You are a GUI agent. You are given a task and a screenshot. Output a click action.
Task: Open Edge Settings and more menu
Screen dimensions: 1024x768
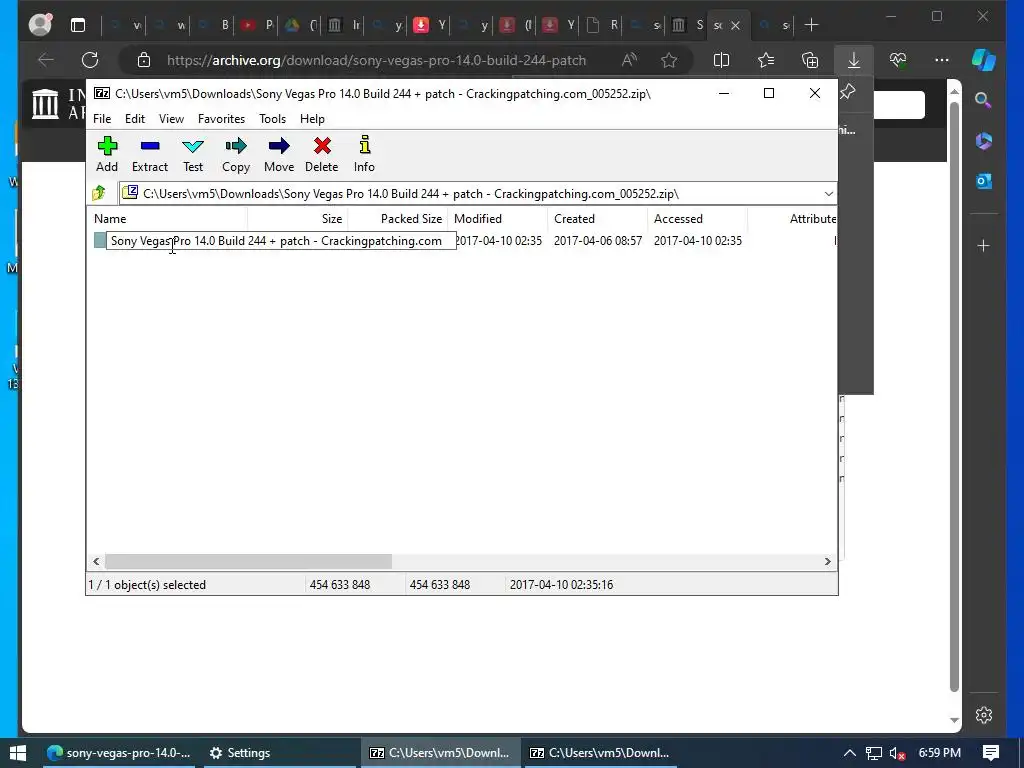point(942,60)
